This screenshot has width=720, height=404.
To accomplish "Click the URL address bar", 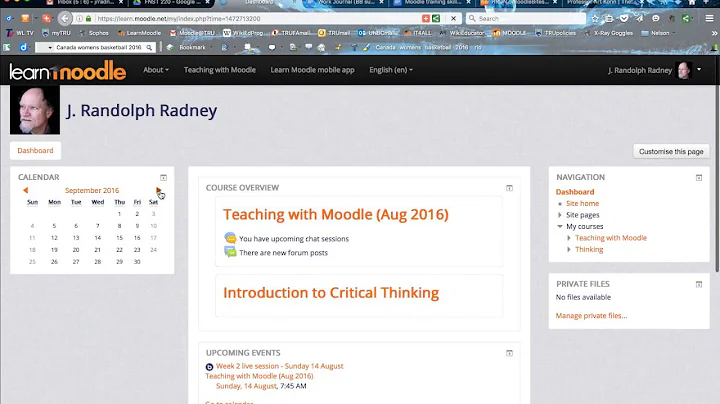I will coord(257,18).
